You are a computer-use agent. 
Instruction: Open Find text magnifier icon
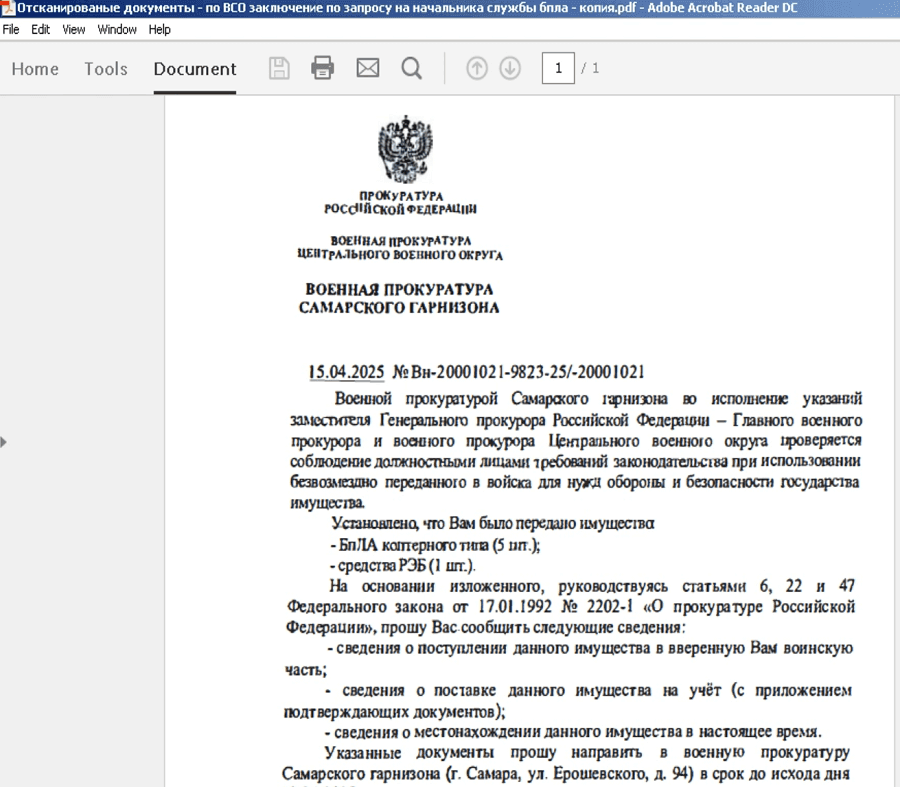pyautogui.click(x=411, y=68)
